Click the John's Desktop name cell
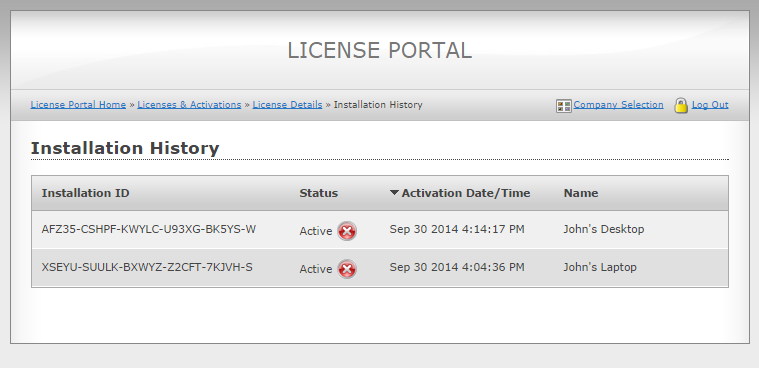The height and width of the screenshot is (368, 759). point(604,229)
